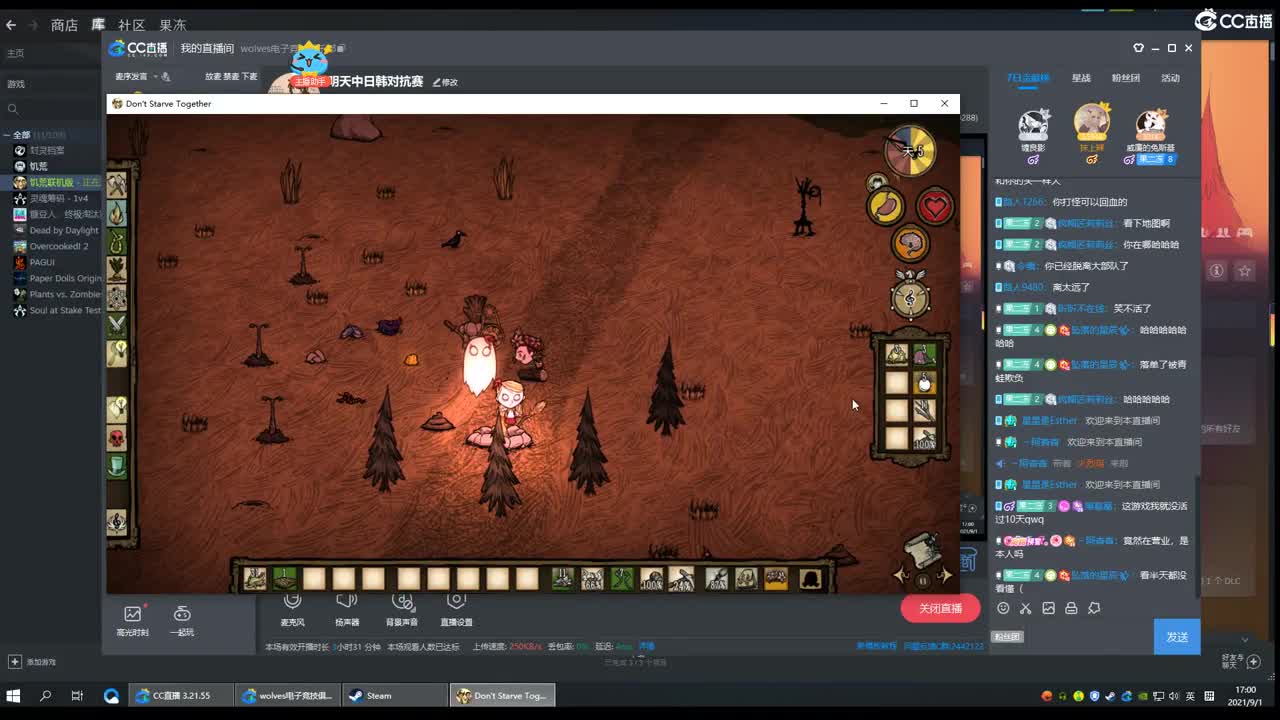This screenshot has height=720, width=1280.
Task: Open the Tools crafting tab in game
Action: (x=117, y=186)
